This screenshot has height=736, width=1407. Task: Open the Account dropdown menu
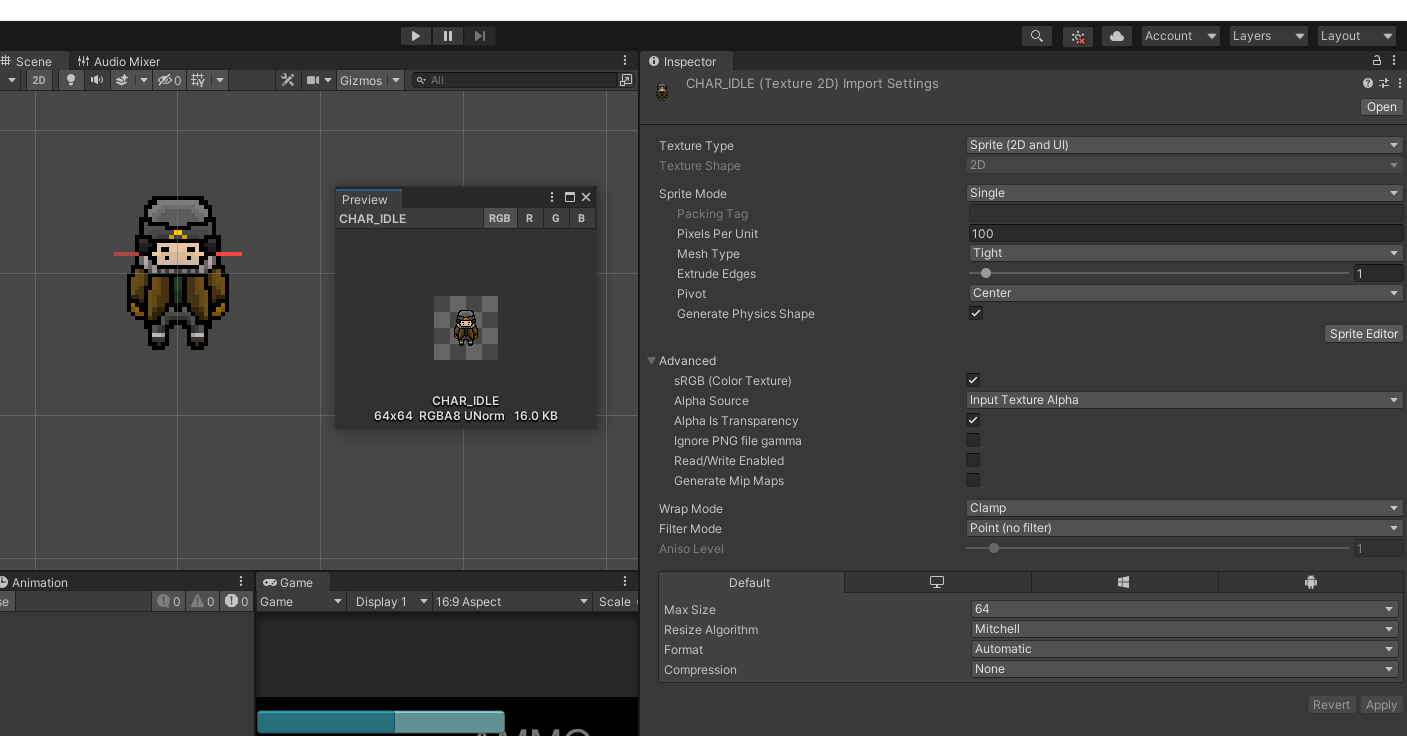(x=1181, y=36)
